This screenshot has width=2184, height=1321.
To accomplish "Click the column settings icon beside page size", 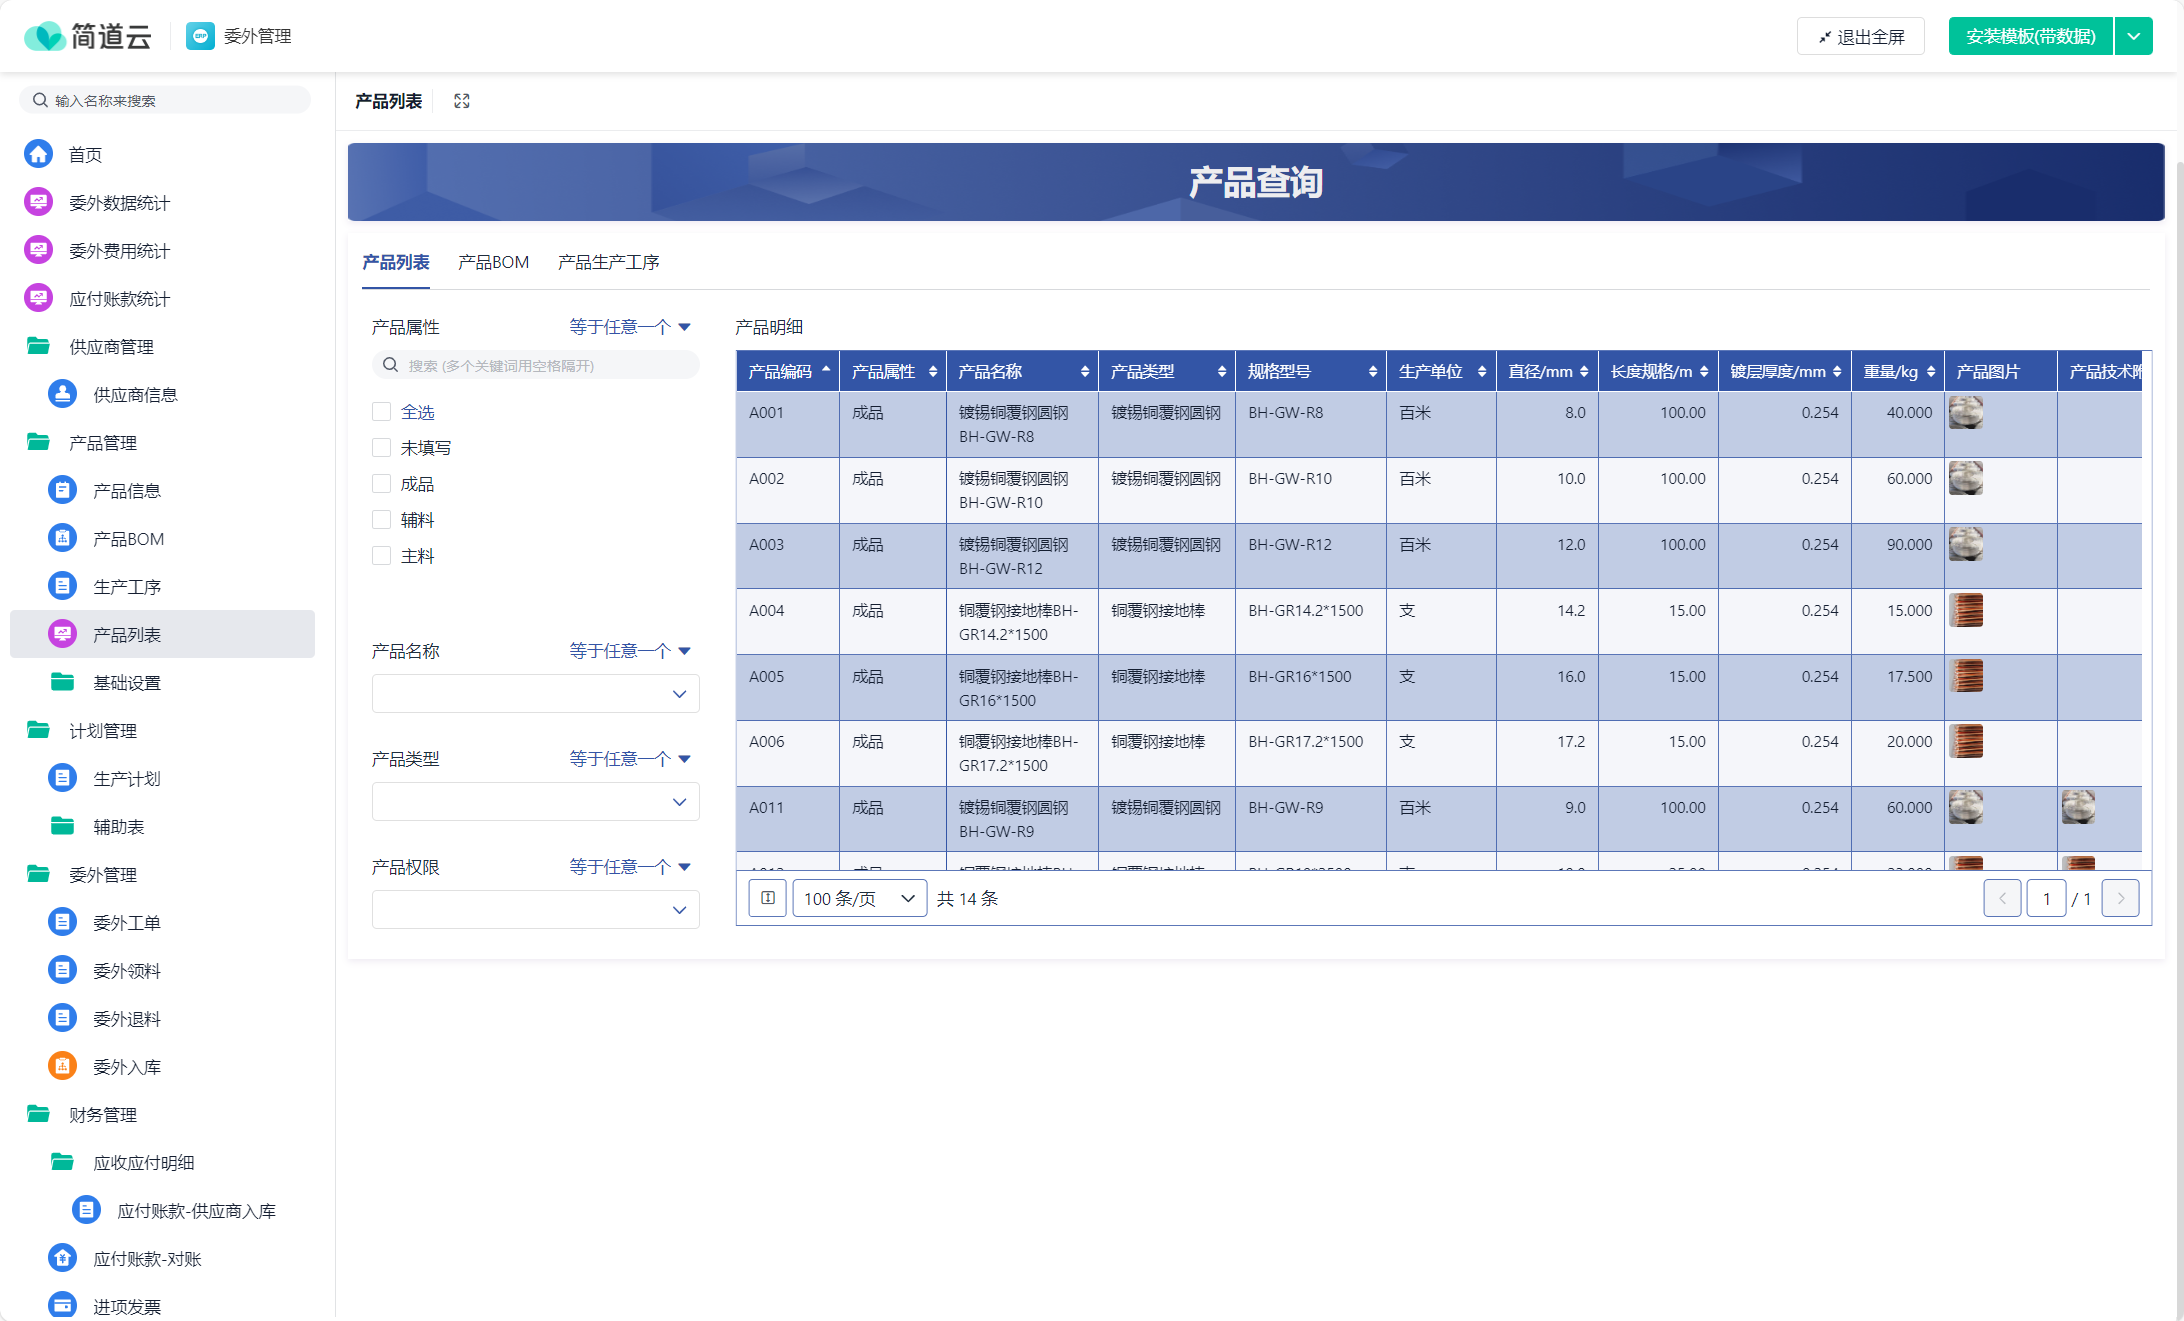I will pyautogui.click(x=767, y=898).
